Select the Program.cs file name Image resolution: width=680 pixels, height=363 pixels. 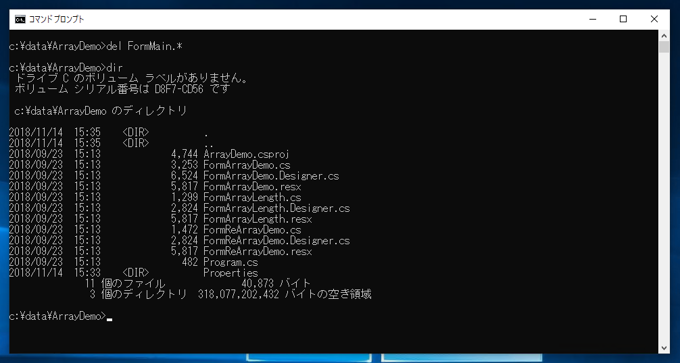tap(230, 262)
